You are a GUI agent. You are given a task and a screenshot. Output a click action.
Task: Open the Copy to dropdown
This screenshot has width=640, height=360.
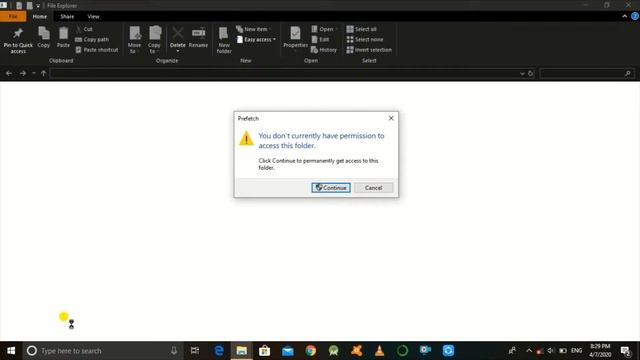click(154, 40)
